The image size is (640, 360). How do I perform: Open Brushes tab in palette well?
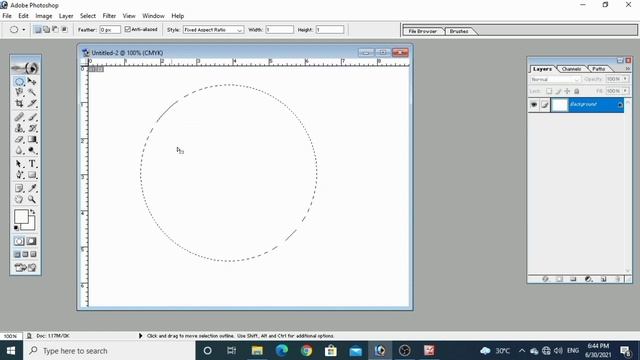pyautogui.click(x=459, y=31)
